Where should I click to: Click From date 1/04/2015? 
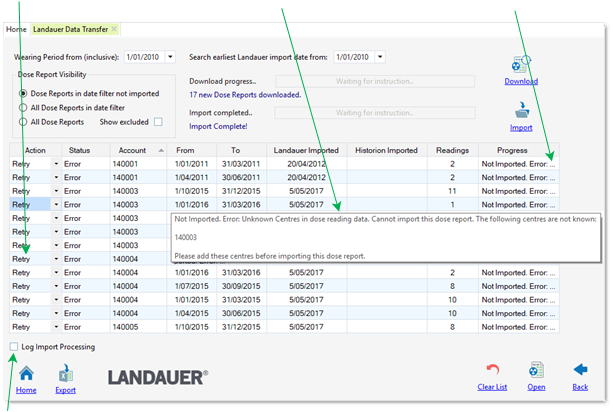[192, 313]
